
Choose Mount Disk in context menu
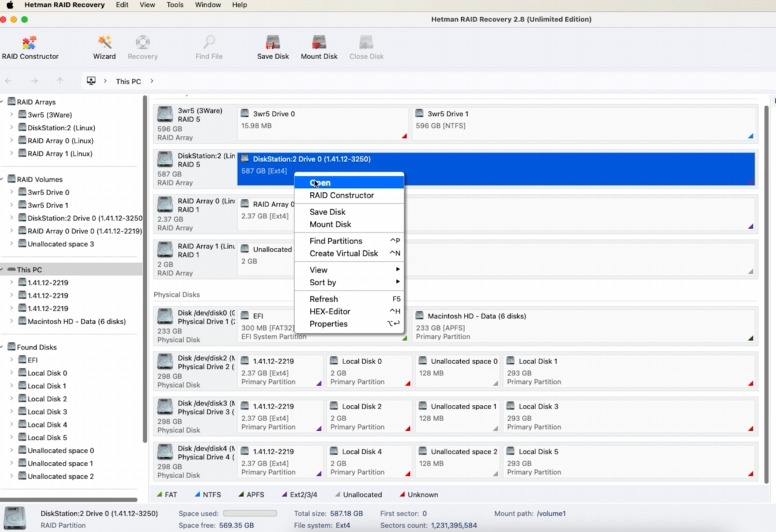click(x=349, y=224)
